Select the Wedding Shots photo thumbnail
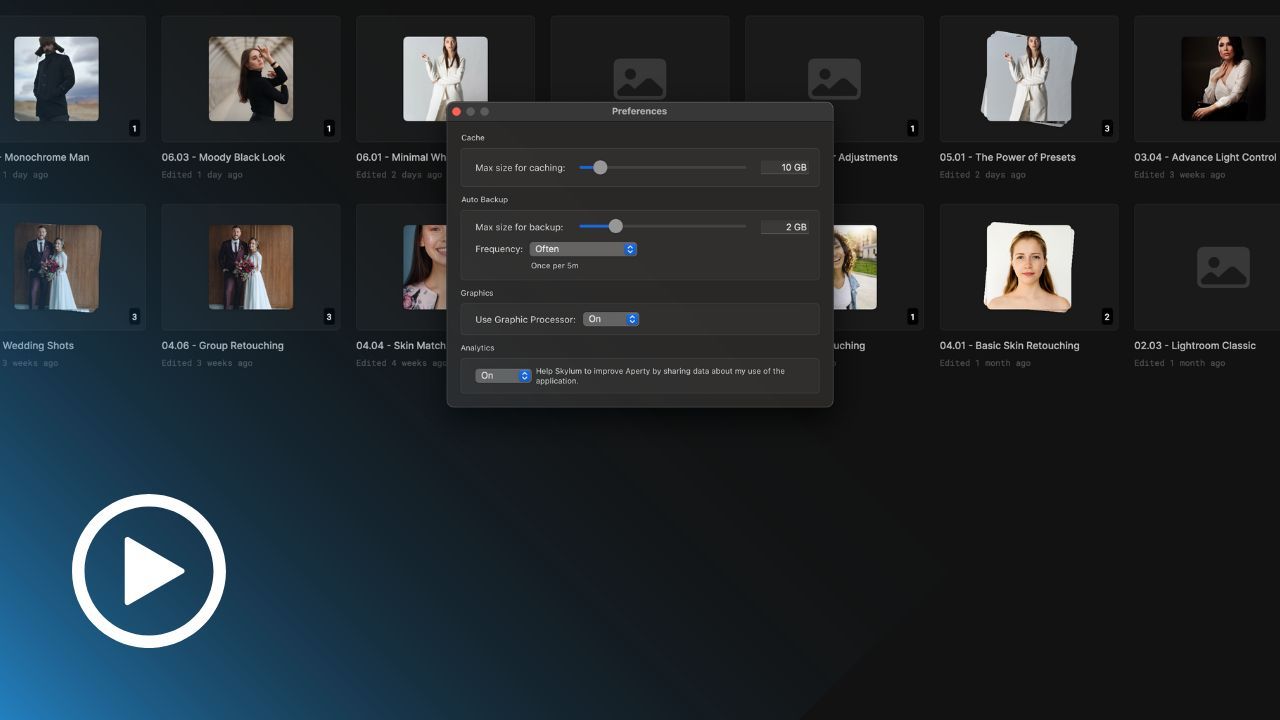The image size is (1280, 720). tap(57, 267)
